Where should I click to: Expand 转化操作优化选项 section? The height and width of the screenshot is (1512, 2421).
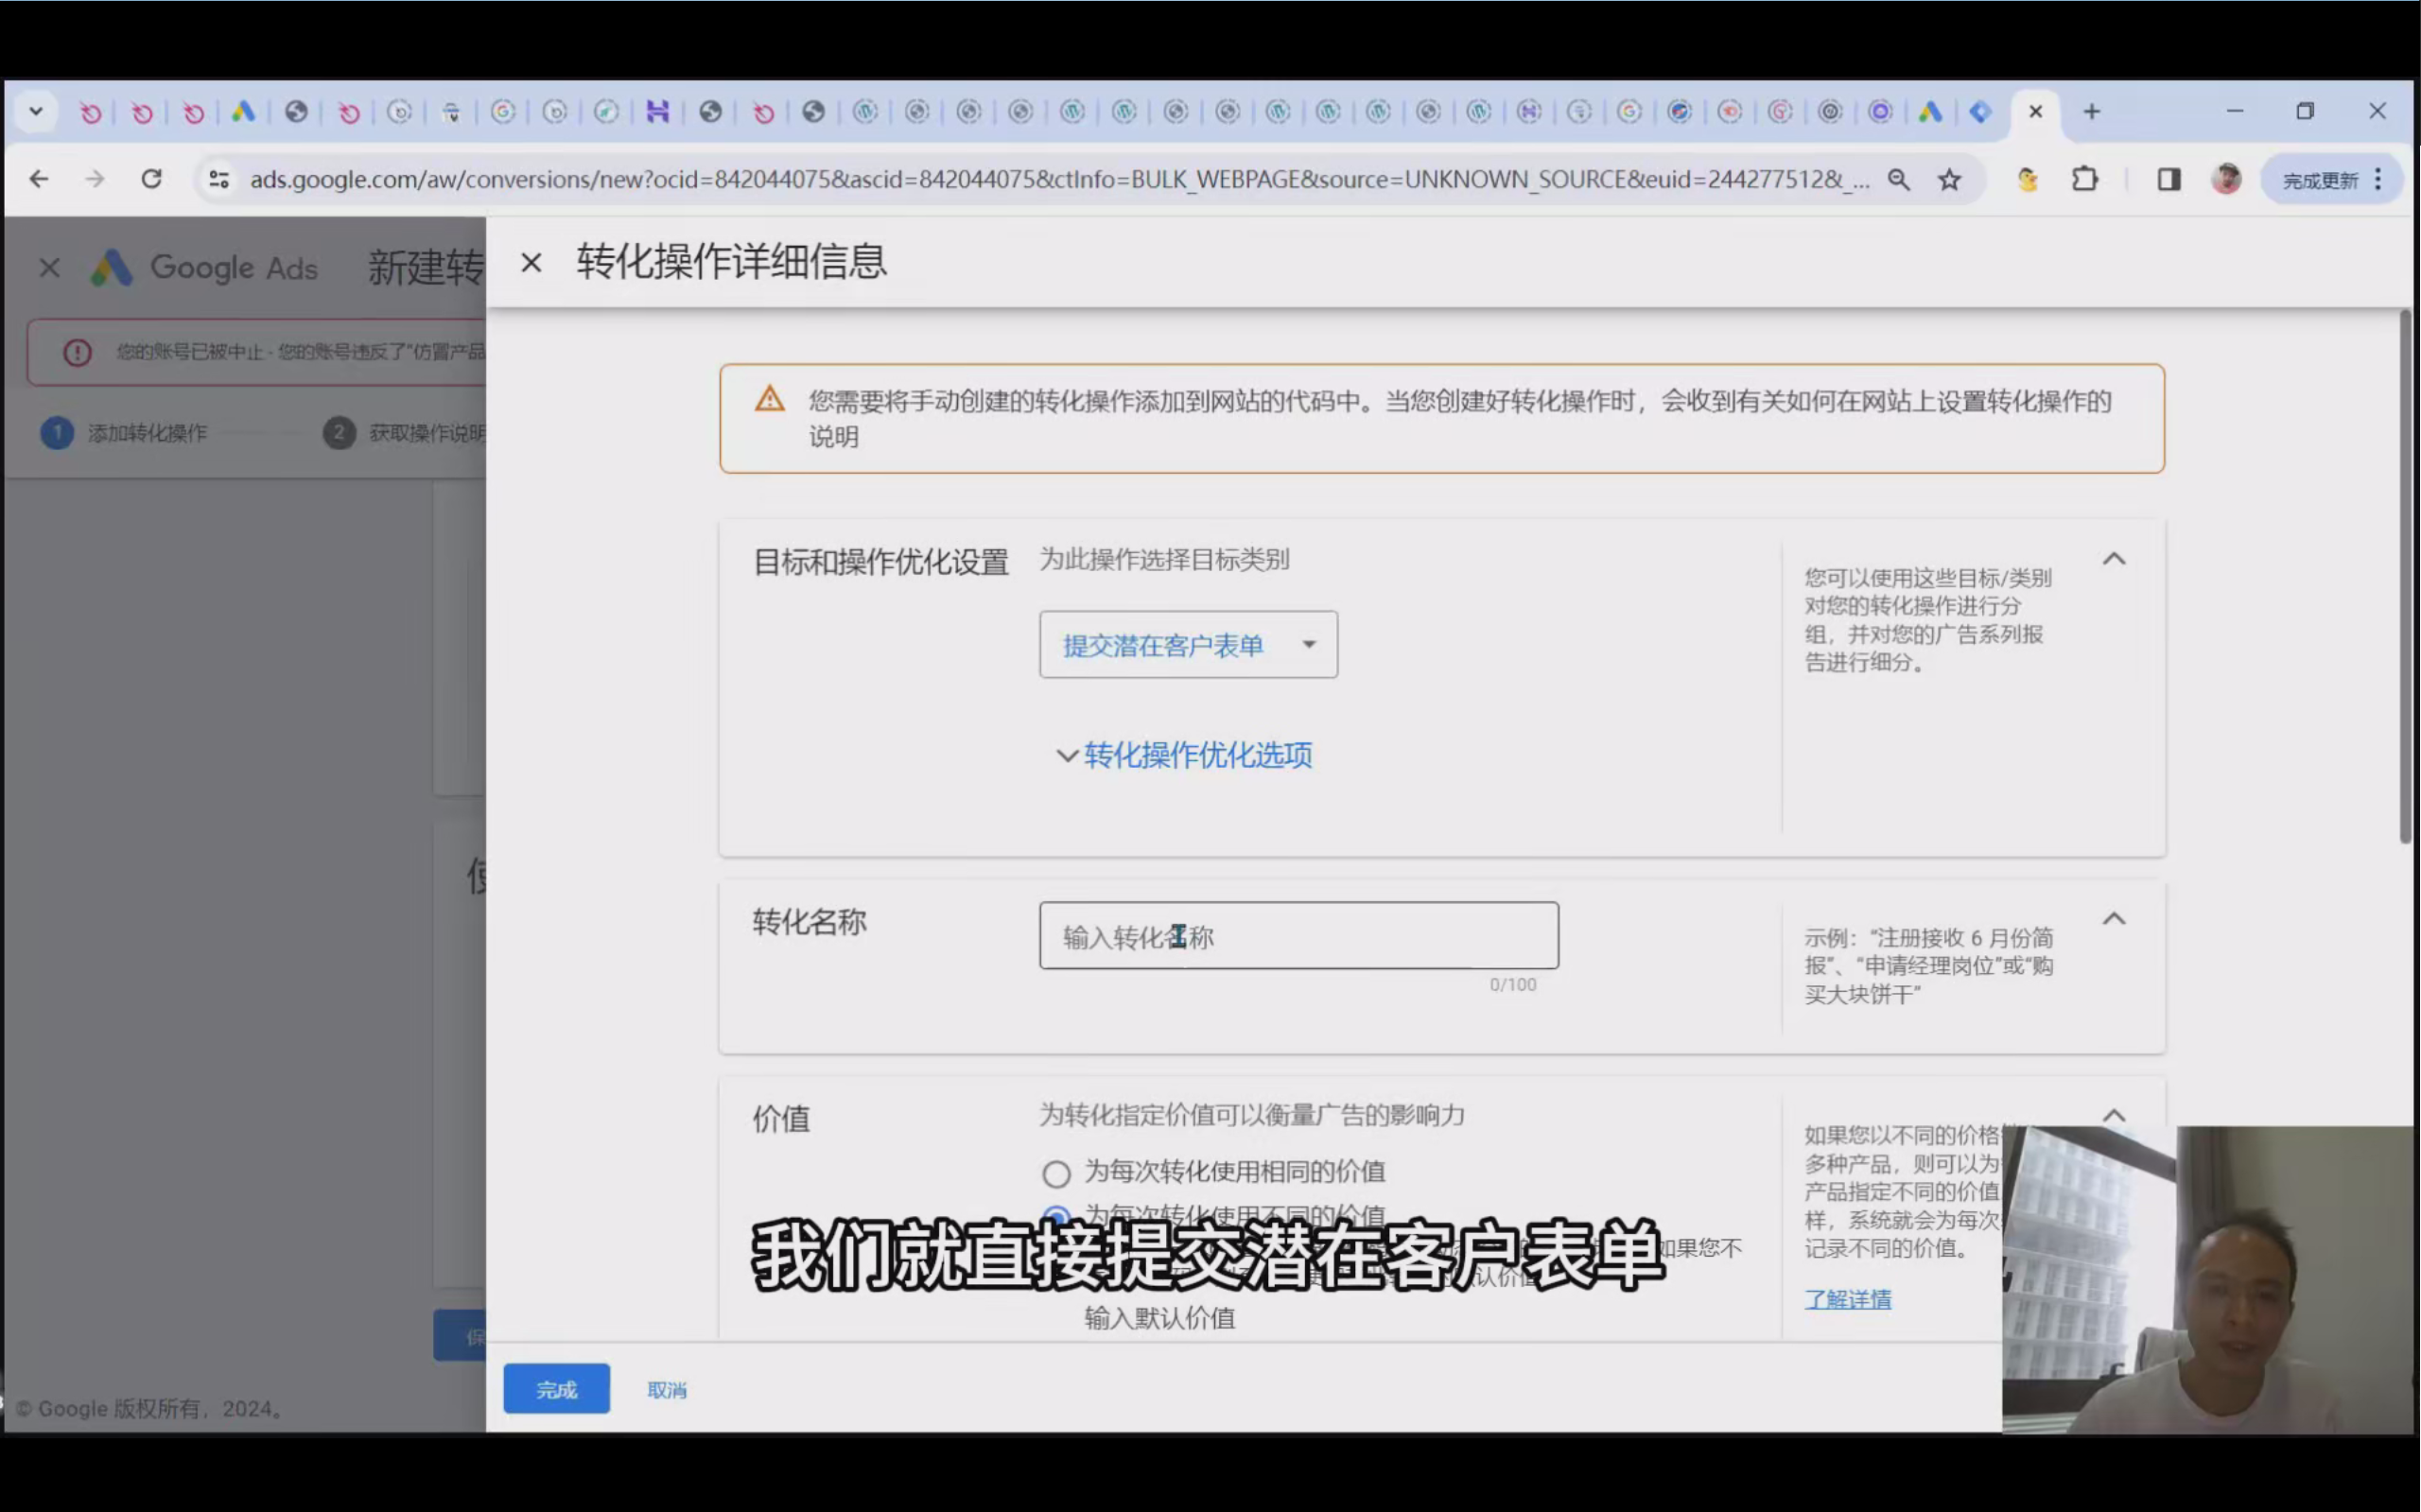(x=1185, y=755)
